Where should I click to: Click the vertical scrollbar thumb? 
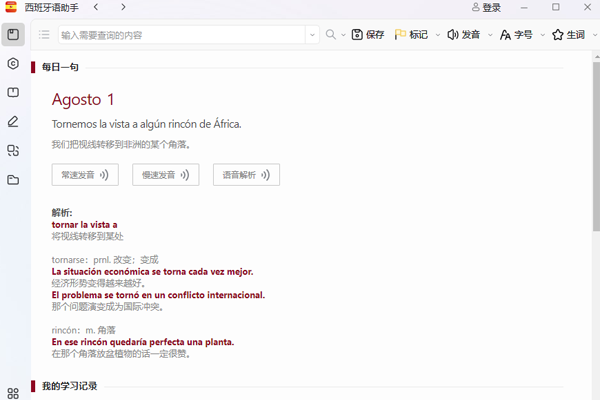(x=597, y=146)
